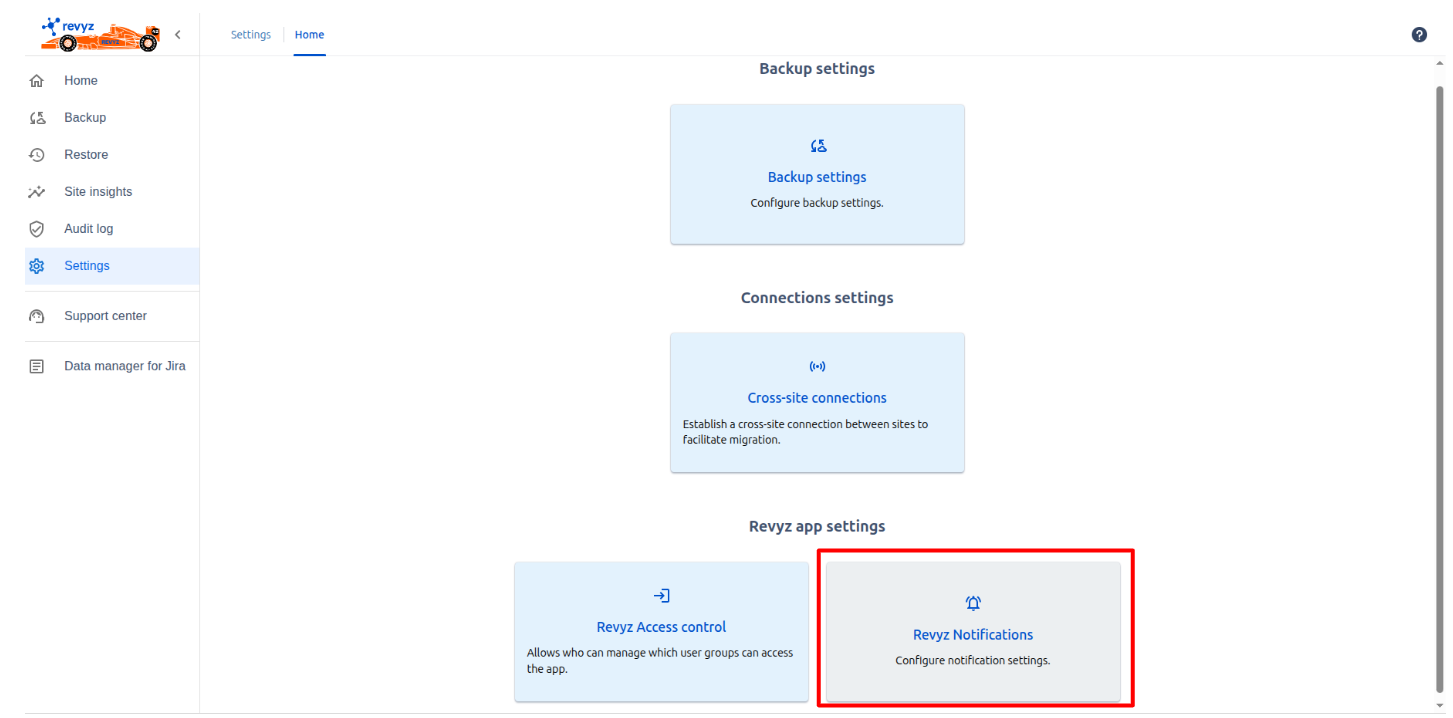
Task: Click the Settings gear icon in sidebar
Action: 37,266
